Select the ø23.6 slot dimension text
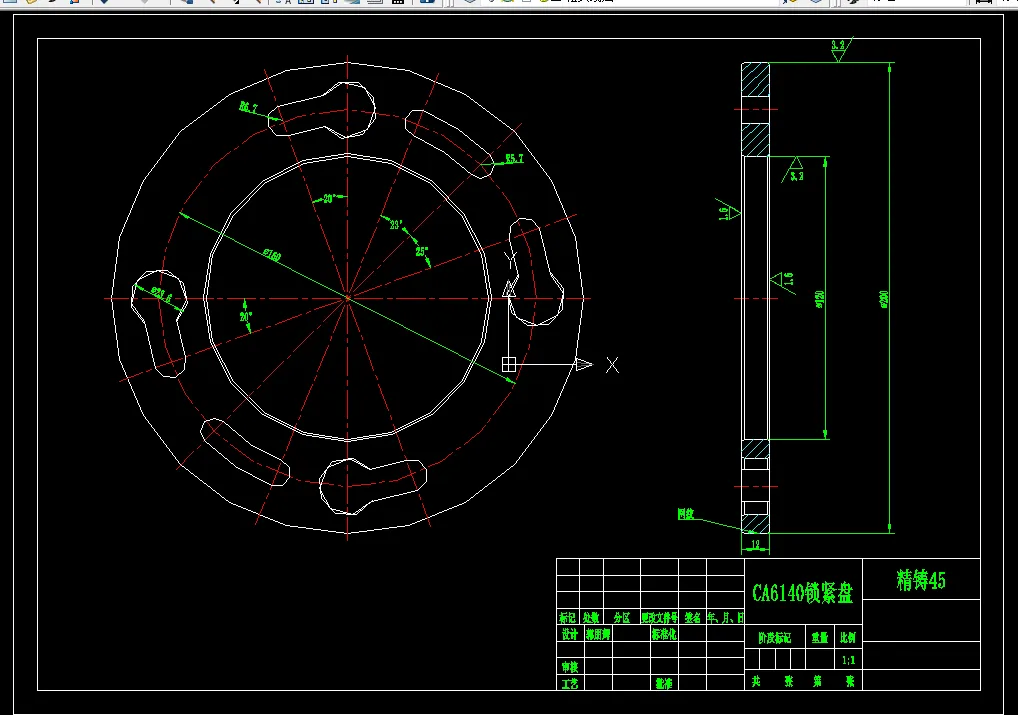 click(x=162, y=295)
